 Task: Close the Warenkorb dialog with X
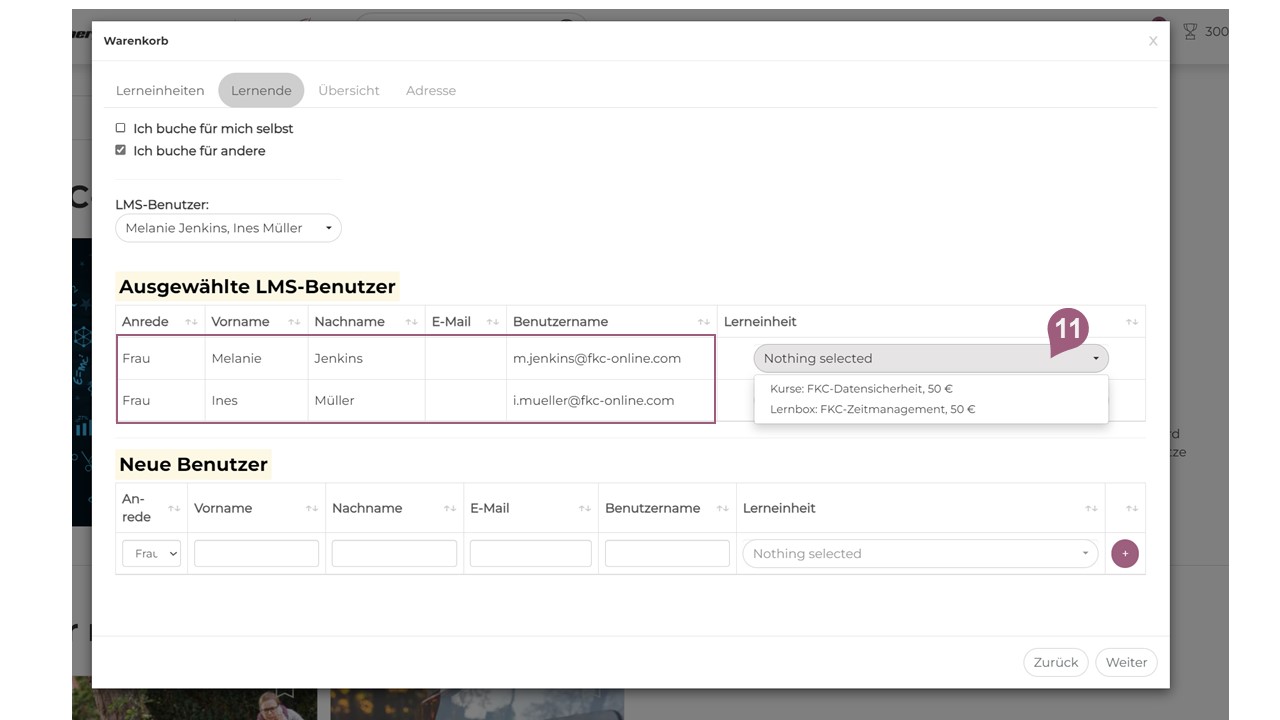pos(1153,41)
